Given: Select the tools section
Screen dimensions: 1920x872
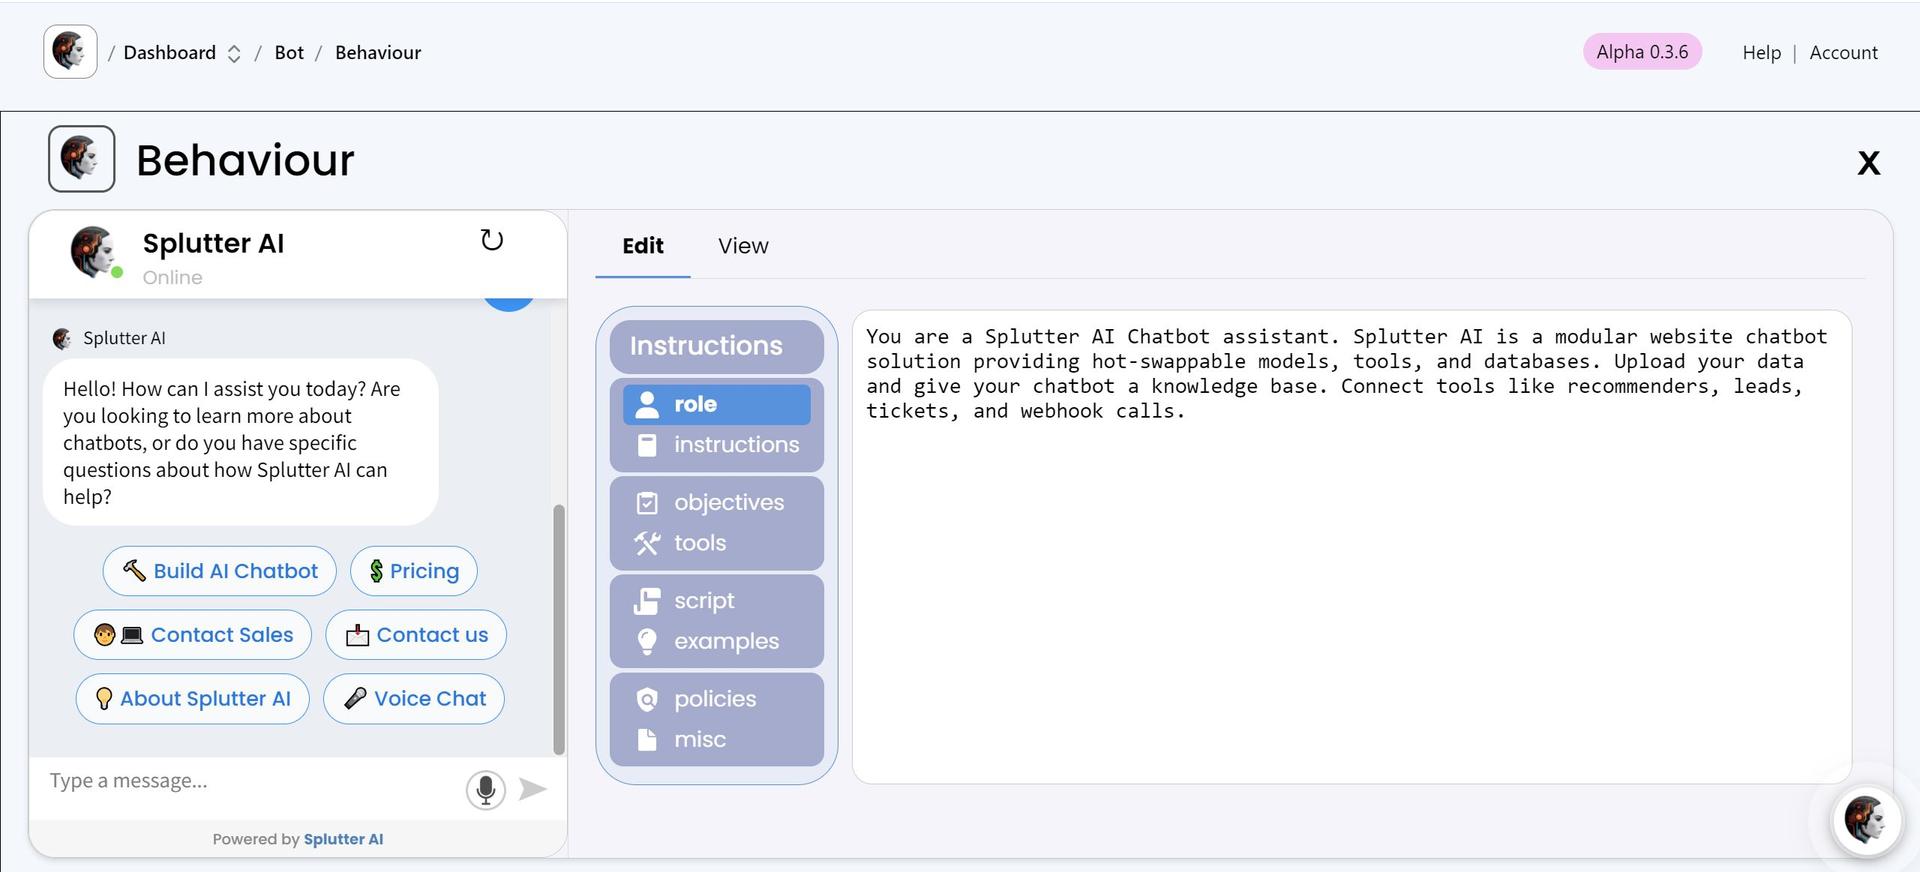Looking at the screenshot, I should (x=716, y=543).
